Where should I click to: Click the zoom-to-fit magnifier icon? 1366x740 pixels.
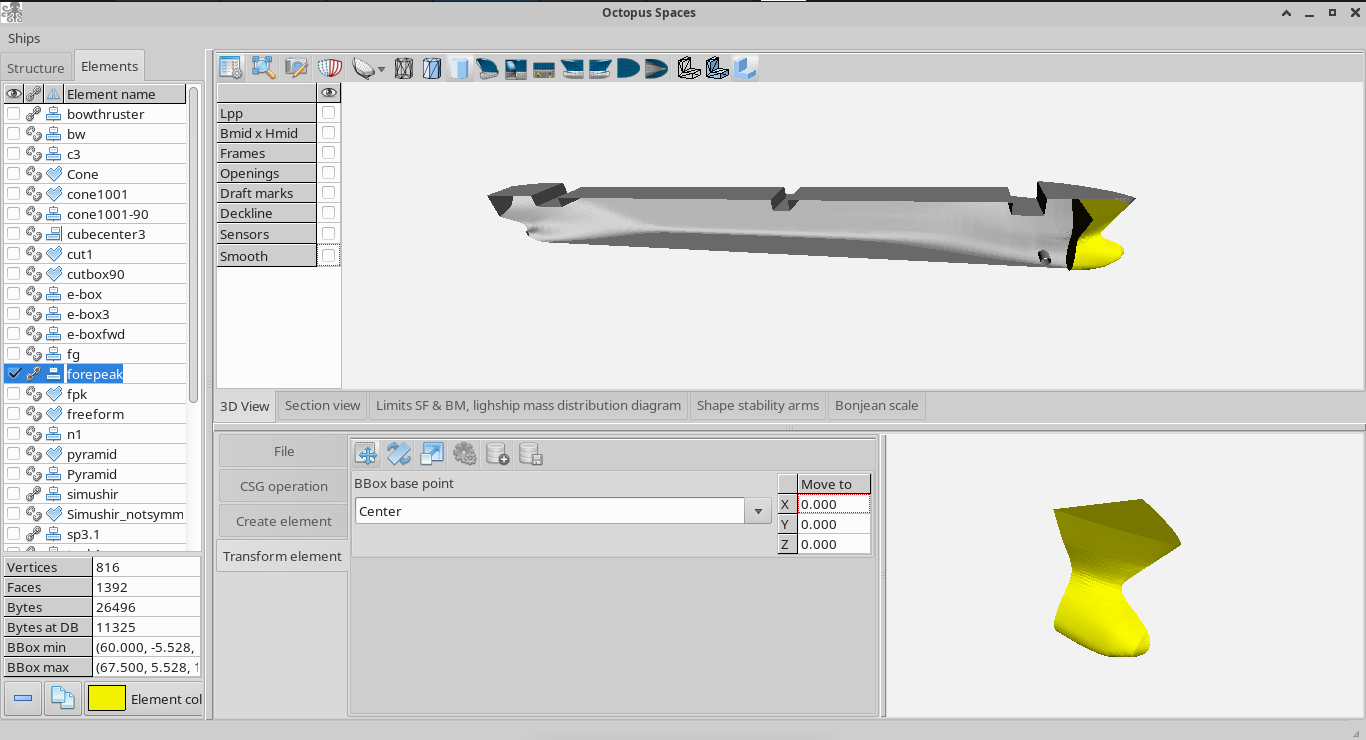tap(263, 68)
